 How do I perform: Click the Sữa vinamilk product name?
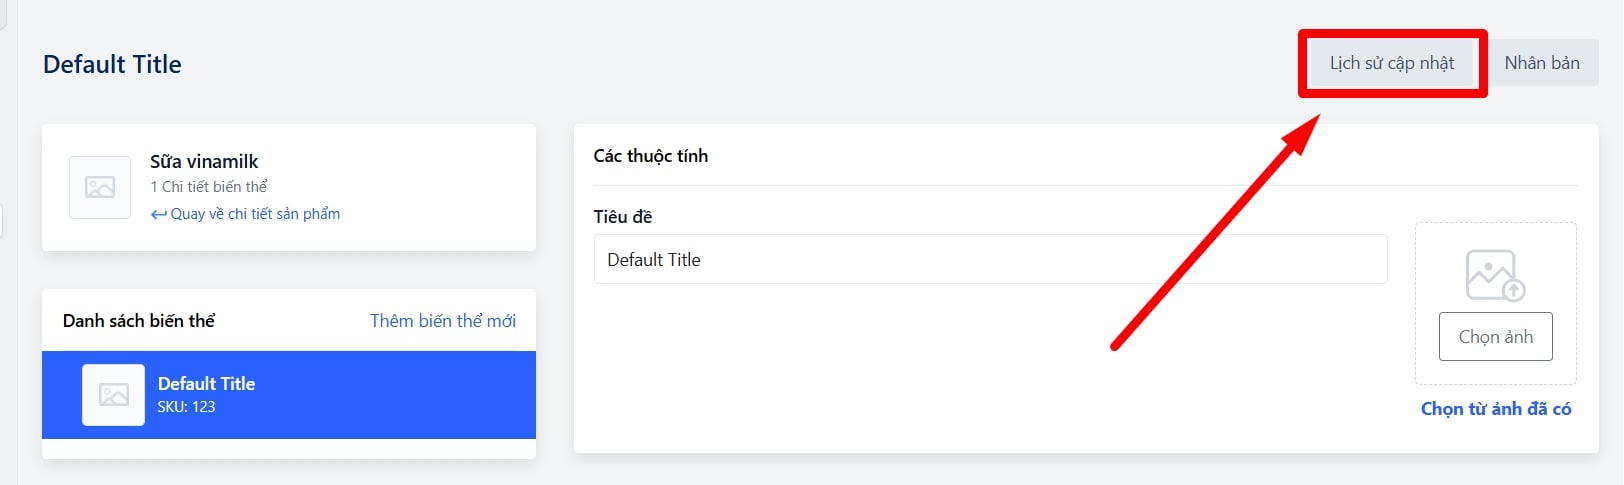(x=204, y=161)
